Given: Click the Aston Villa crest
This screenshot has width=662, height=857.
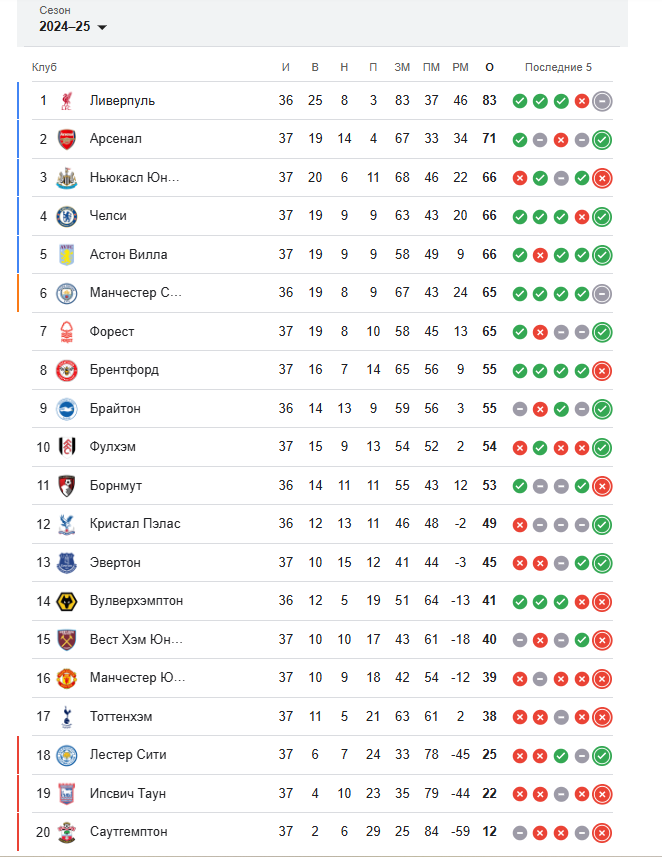Looking at the screenshot, I should [66, 255].
